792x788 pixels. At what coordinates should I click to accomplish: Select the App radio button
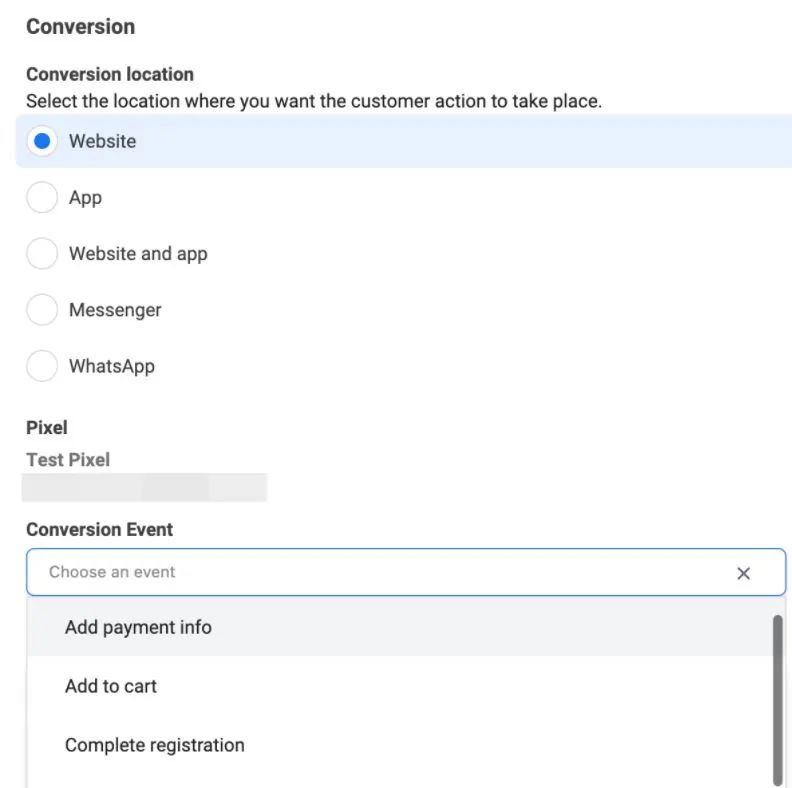pos(42,198)
